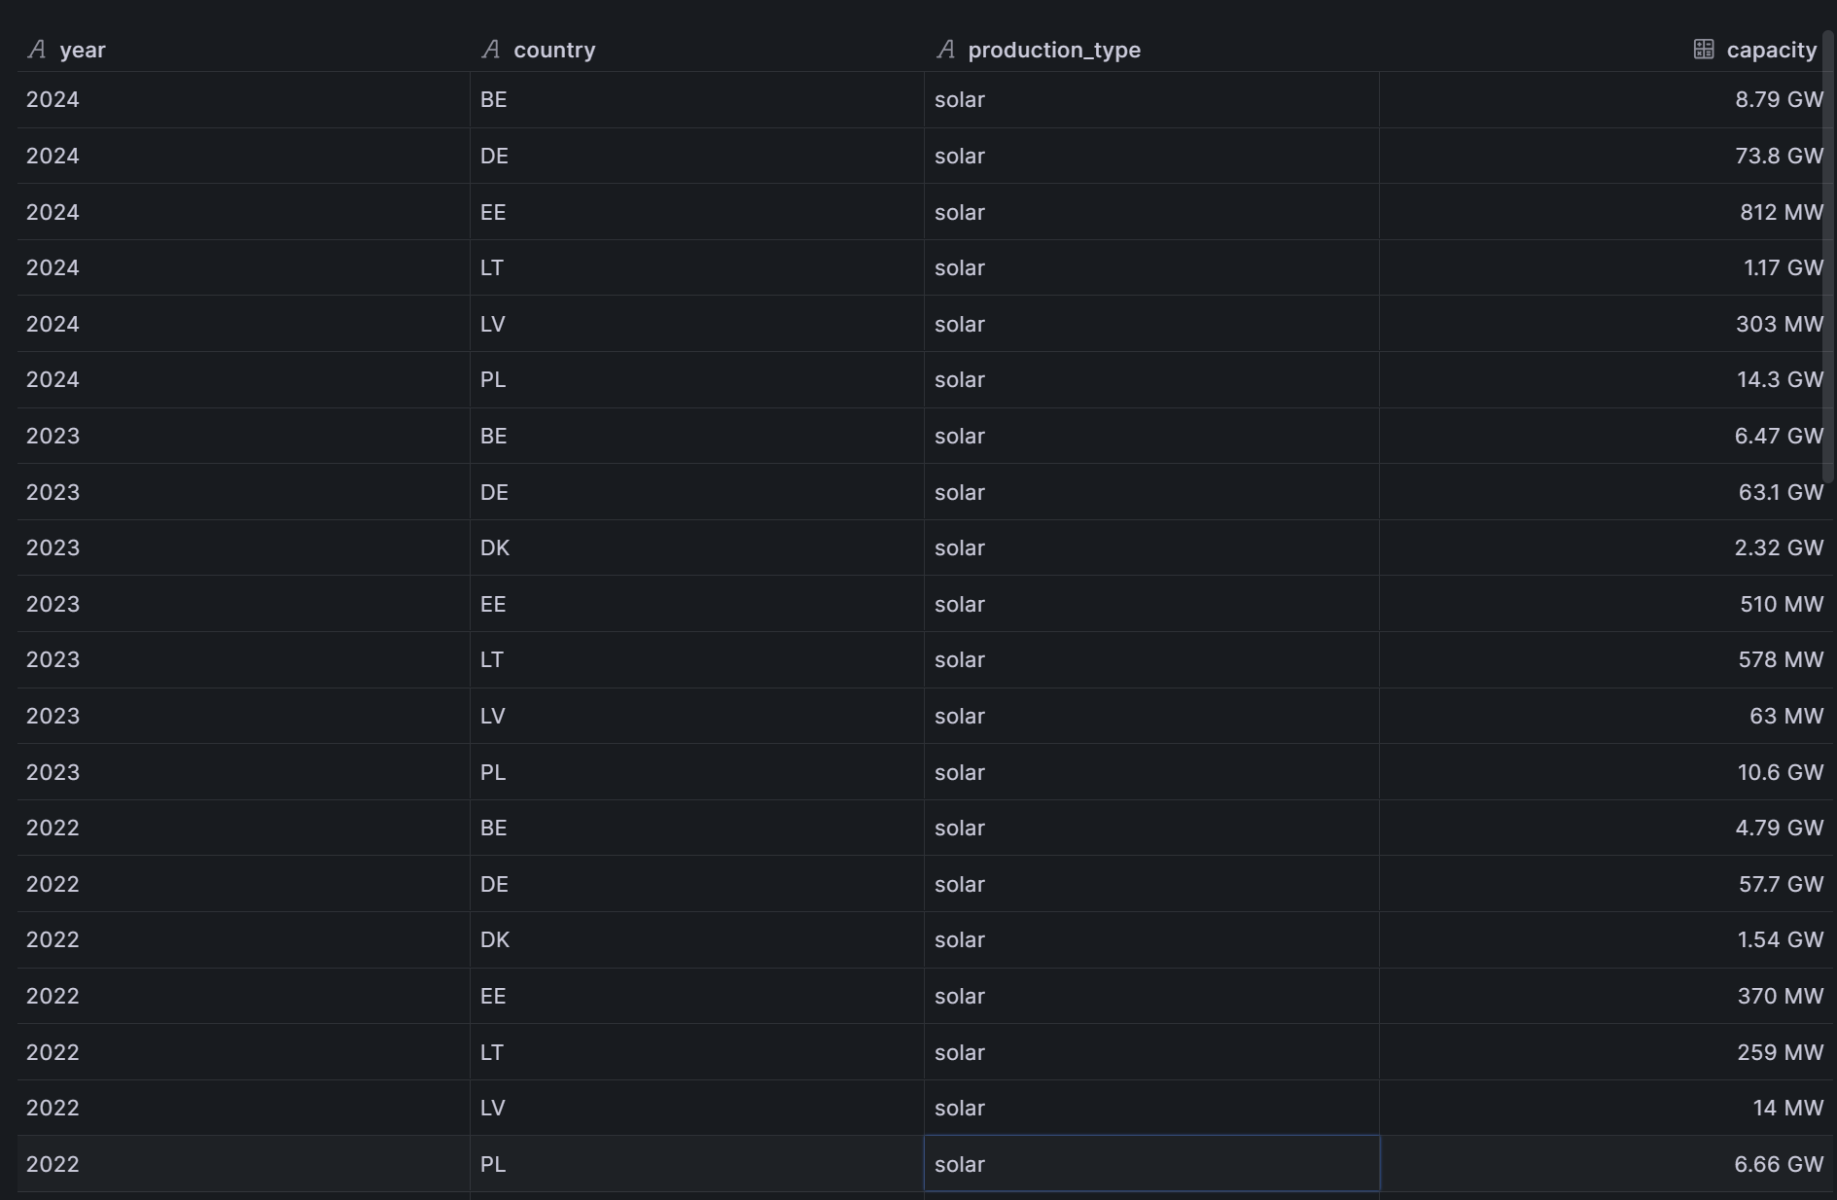This screenshot has width=1837, height=1200.
Task: Select the BE country cell for 2024
Action: pyautogui.click(x=493, y=100)
